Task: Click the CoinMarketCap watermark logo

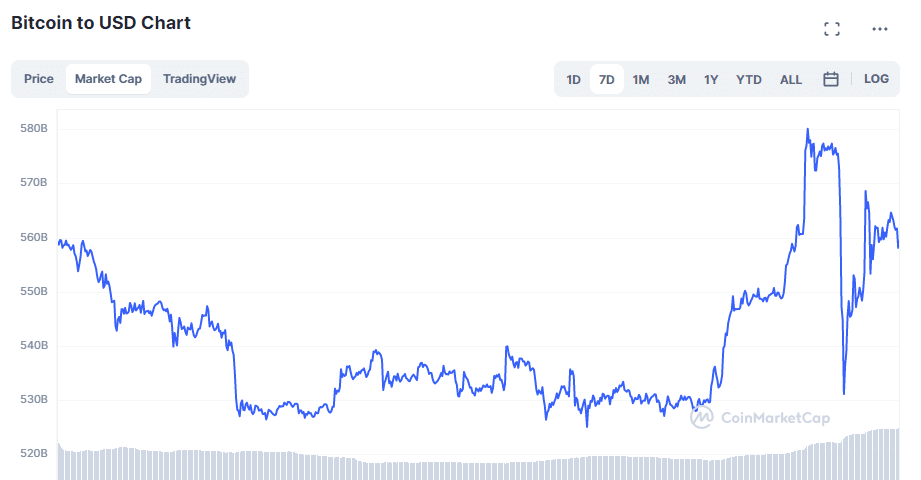Action: coord(760,417)
